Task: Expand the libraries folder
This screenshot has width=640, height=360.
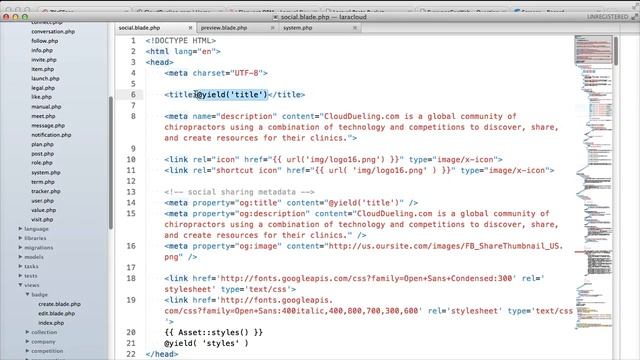Action: tap(20, 238)
